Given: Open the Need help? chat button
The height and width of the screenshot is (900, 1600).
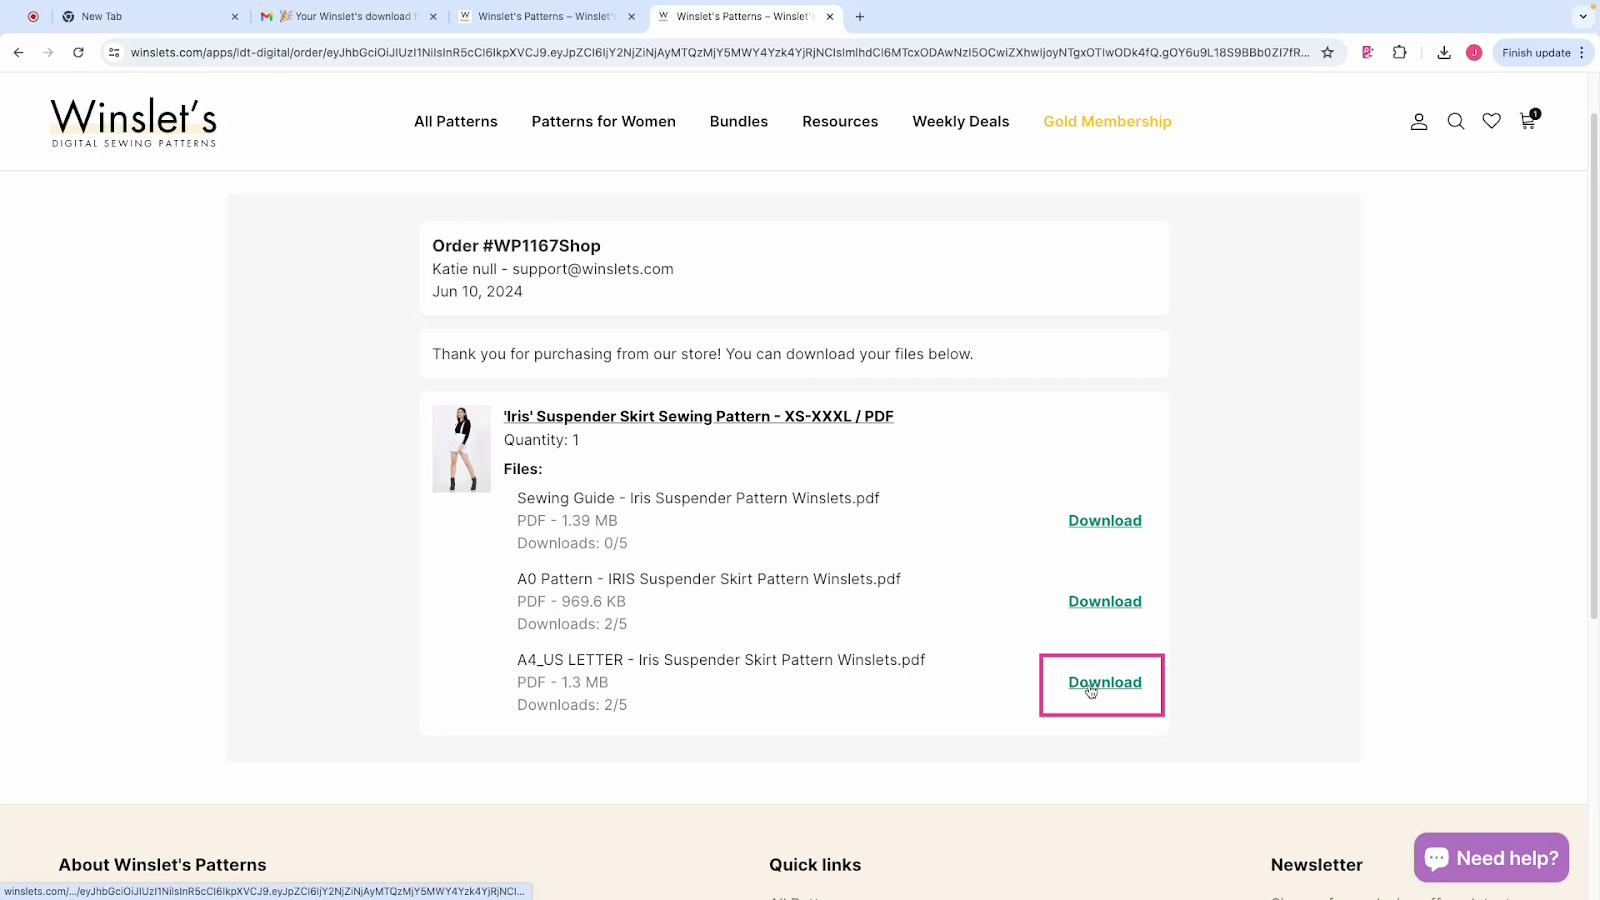Looking at the screenshot, I should (1491, 858).
